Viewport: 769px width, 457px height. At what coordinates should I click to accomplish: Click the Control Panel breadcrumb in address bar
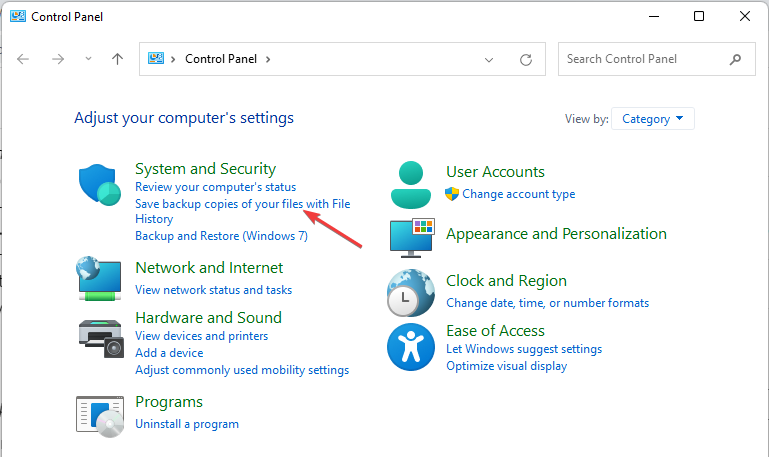point(220,59)
